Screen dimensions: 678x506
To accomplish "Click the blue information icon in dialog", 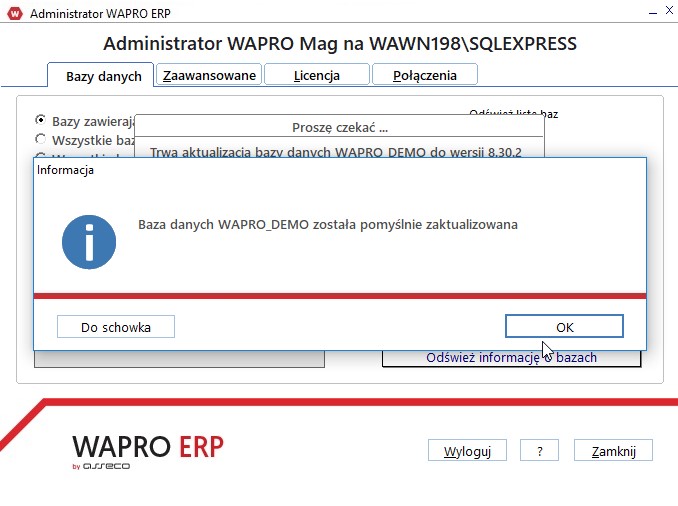I will click(x=89, y=242).
